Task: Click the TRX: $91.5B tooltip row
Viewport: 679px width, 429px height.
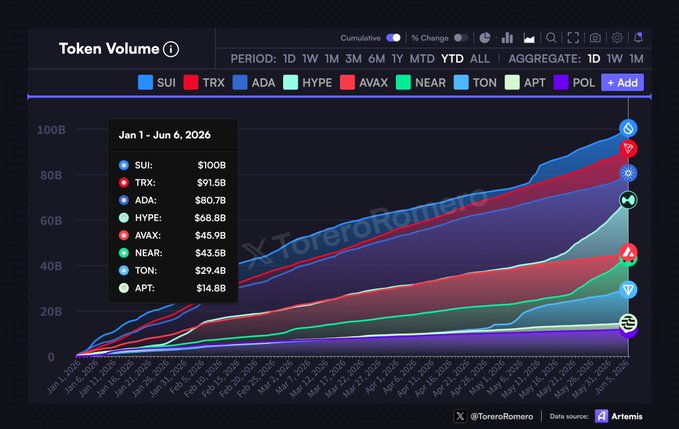Action: [172, 183]
